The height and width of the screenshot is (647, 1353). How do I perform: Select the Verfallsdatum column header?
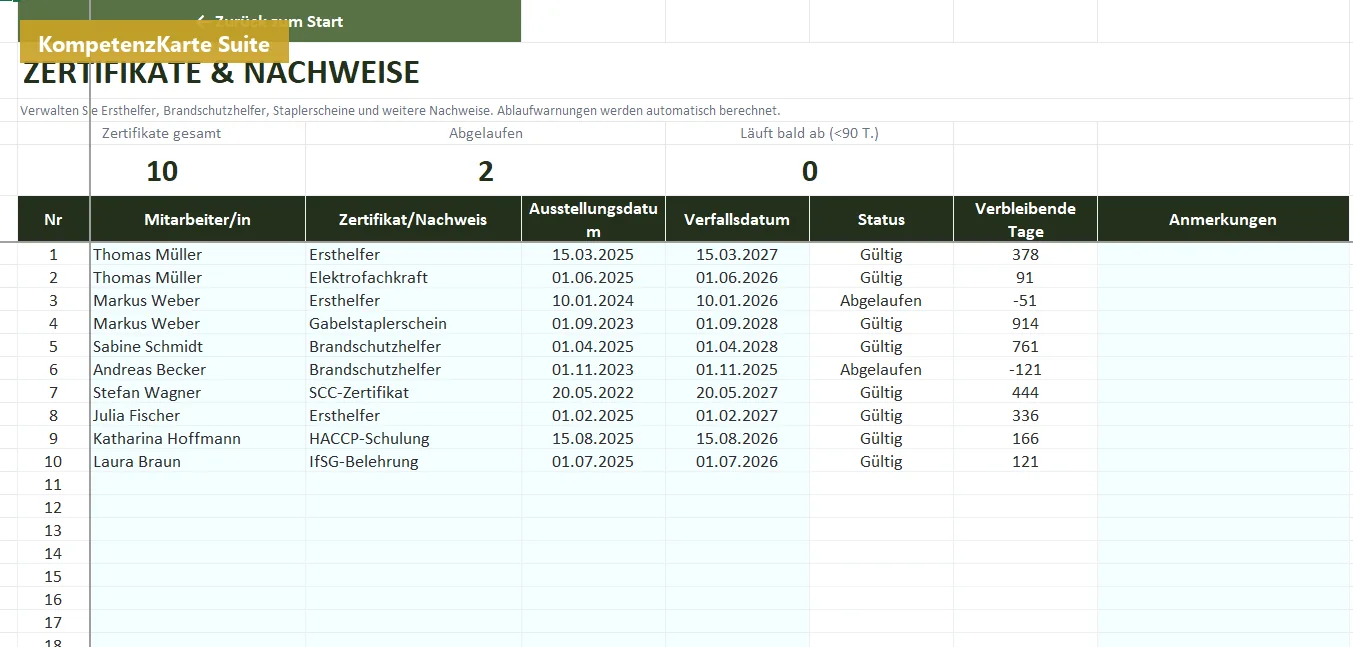coord(737,219)
